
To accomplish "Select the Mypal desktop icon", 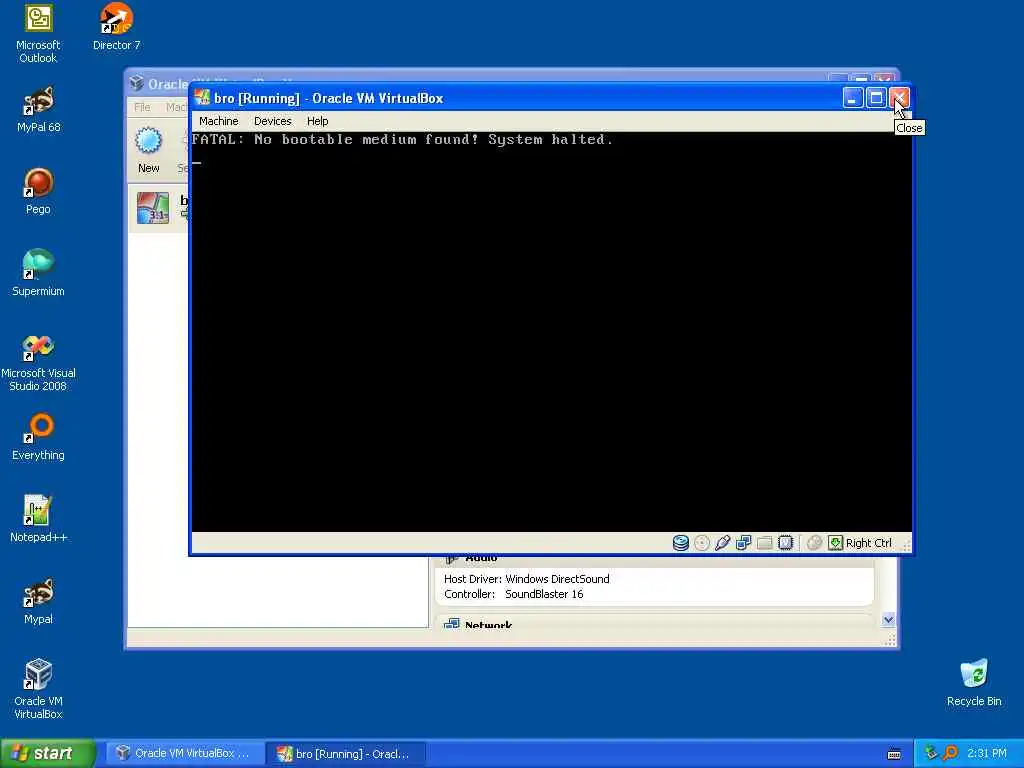I will point(38,602).
